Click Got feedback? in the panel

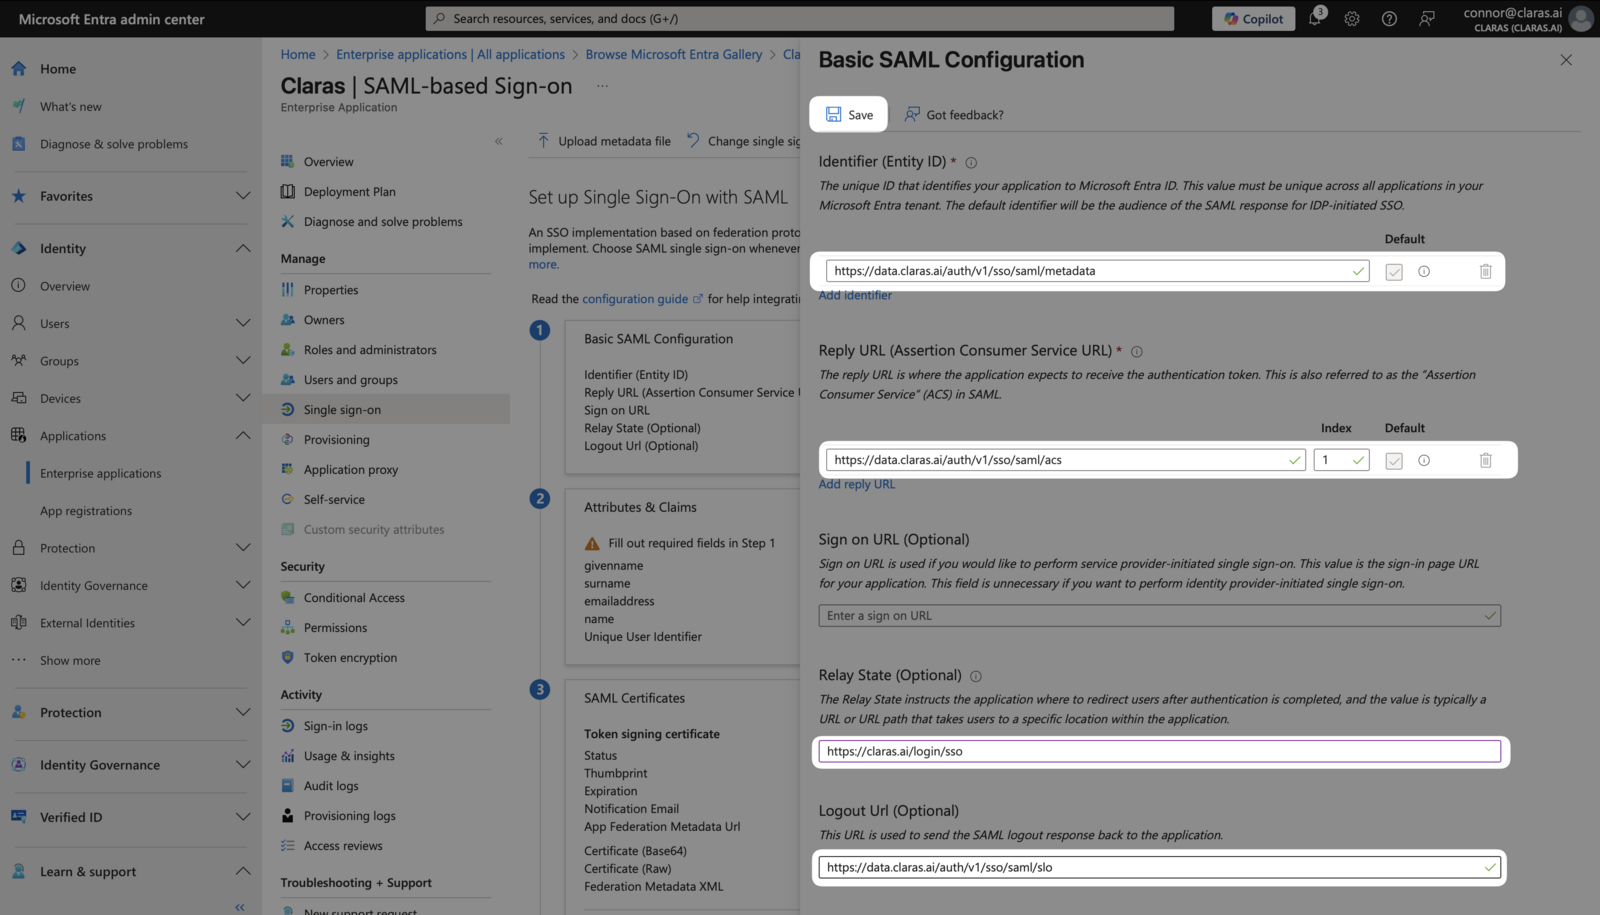point(954,115)
